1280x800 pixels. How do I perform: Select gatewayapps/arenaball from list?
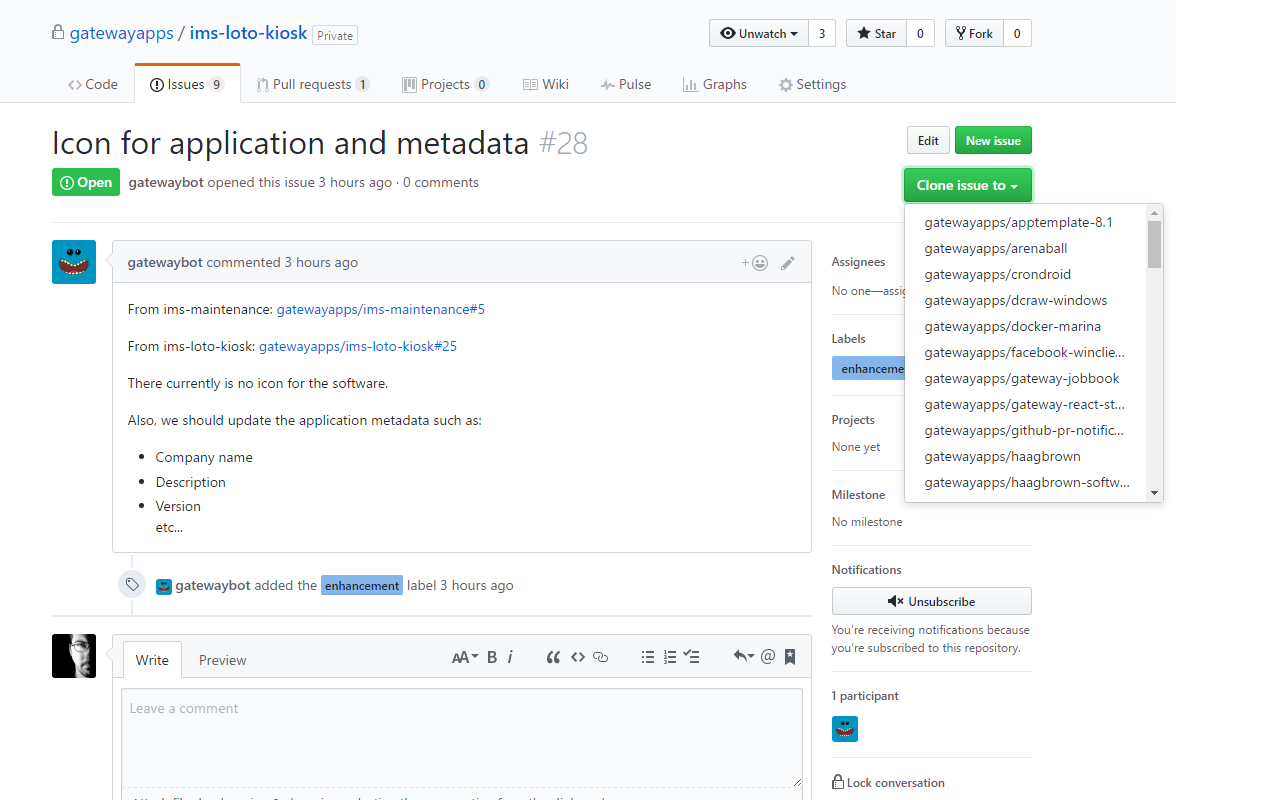coord(1025,248)
